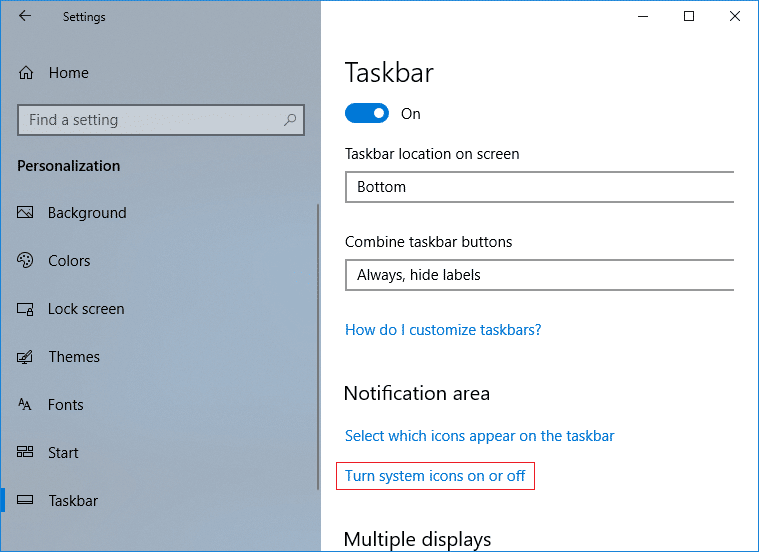
Task: Select the Background picture icon
Action: coord(26,213)
